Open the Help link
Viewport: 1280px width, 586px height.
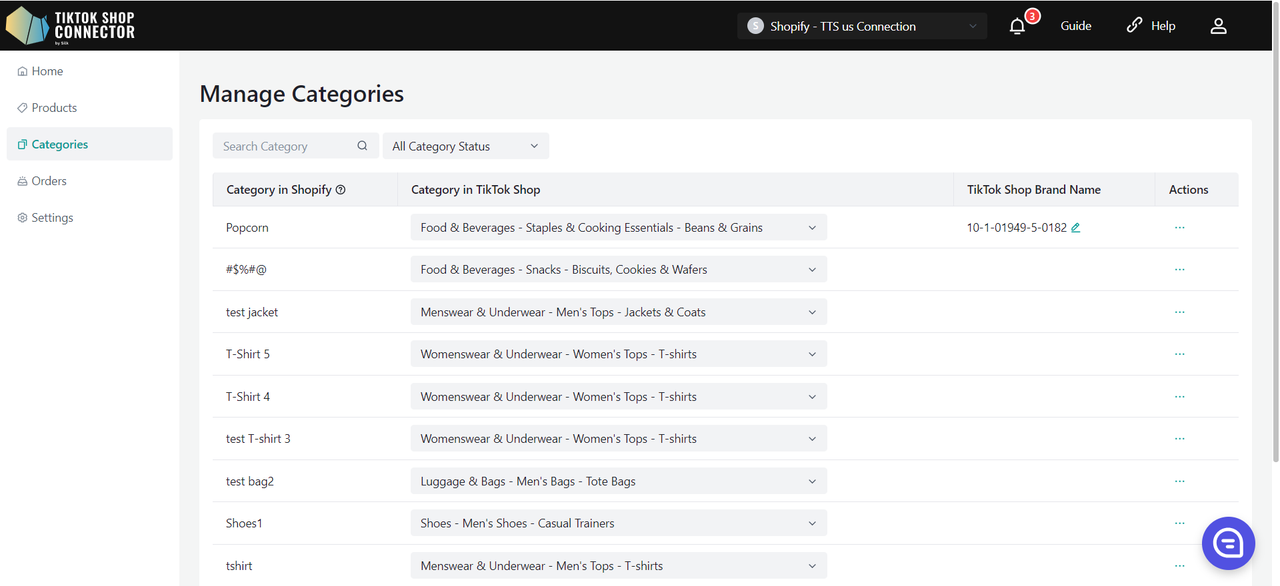(1151, 26)
